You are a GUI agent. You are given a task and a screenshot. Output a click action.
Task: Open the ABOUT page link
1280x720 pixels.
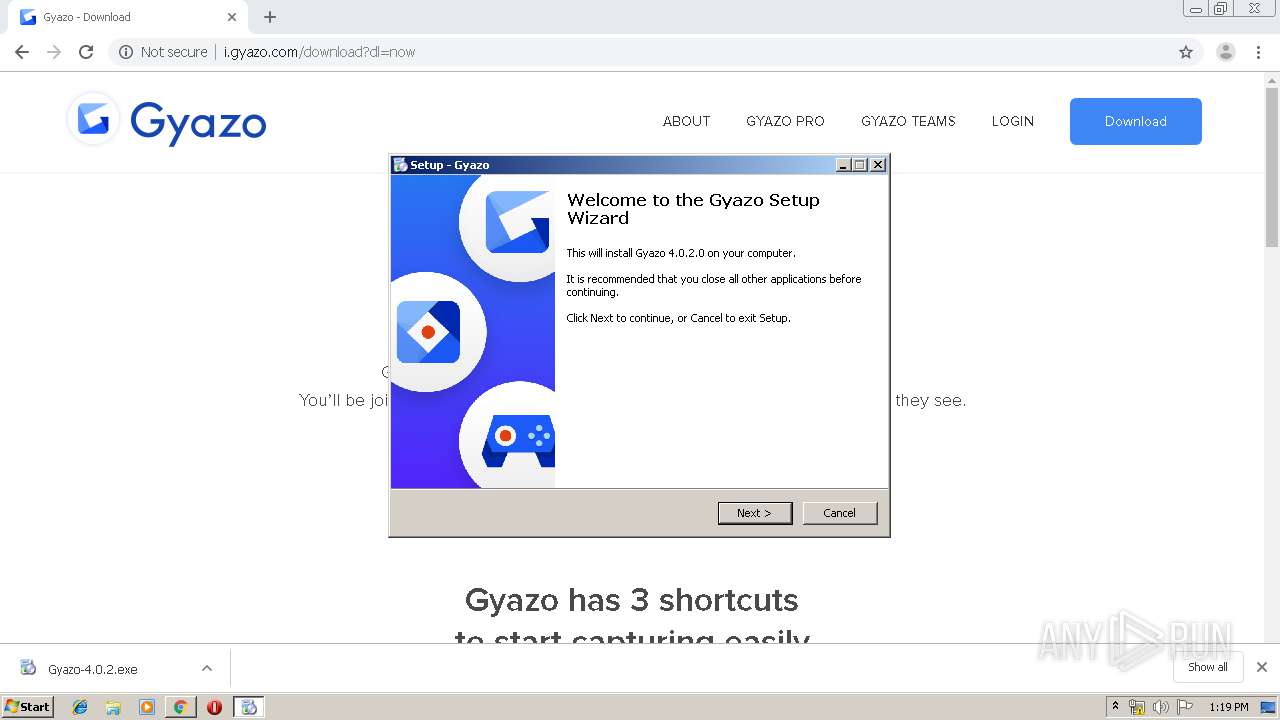(686, 121)
